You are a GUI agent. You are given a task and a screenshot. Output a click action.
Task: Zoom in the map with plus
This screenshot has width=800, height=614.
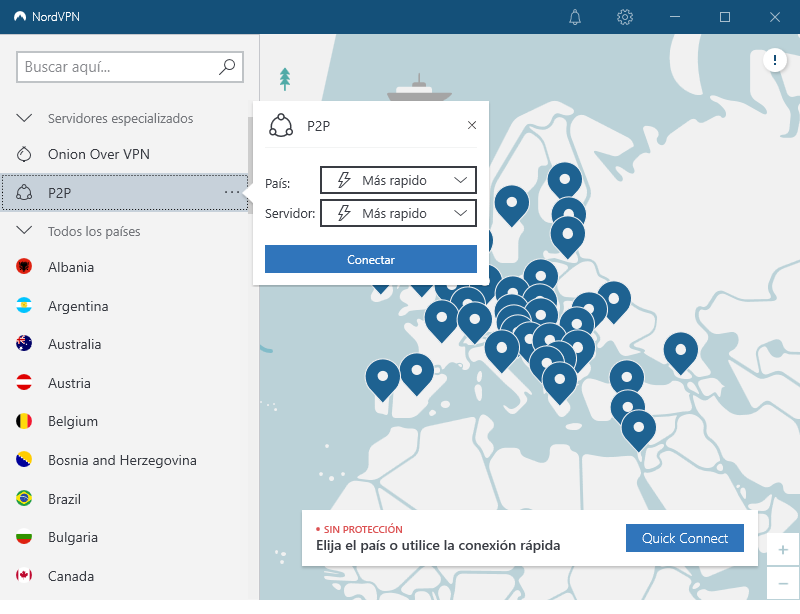783,550
